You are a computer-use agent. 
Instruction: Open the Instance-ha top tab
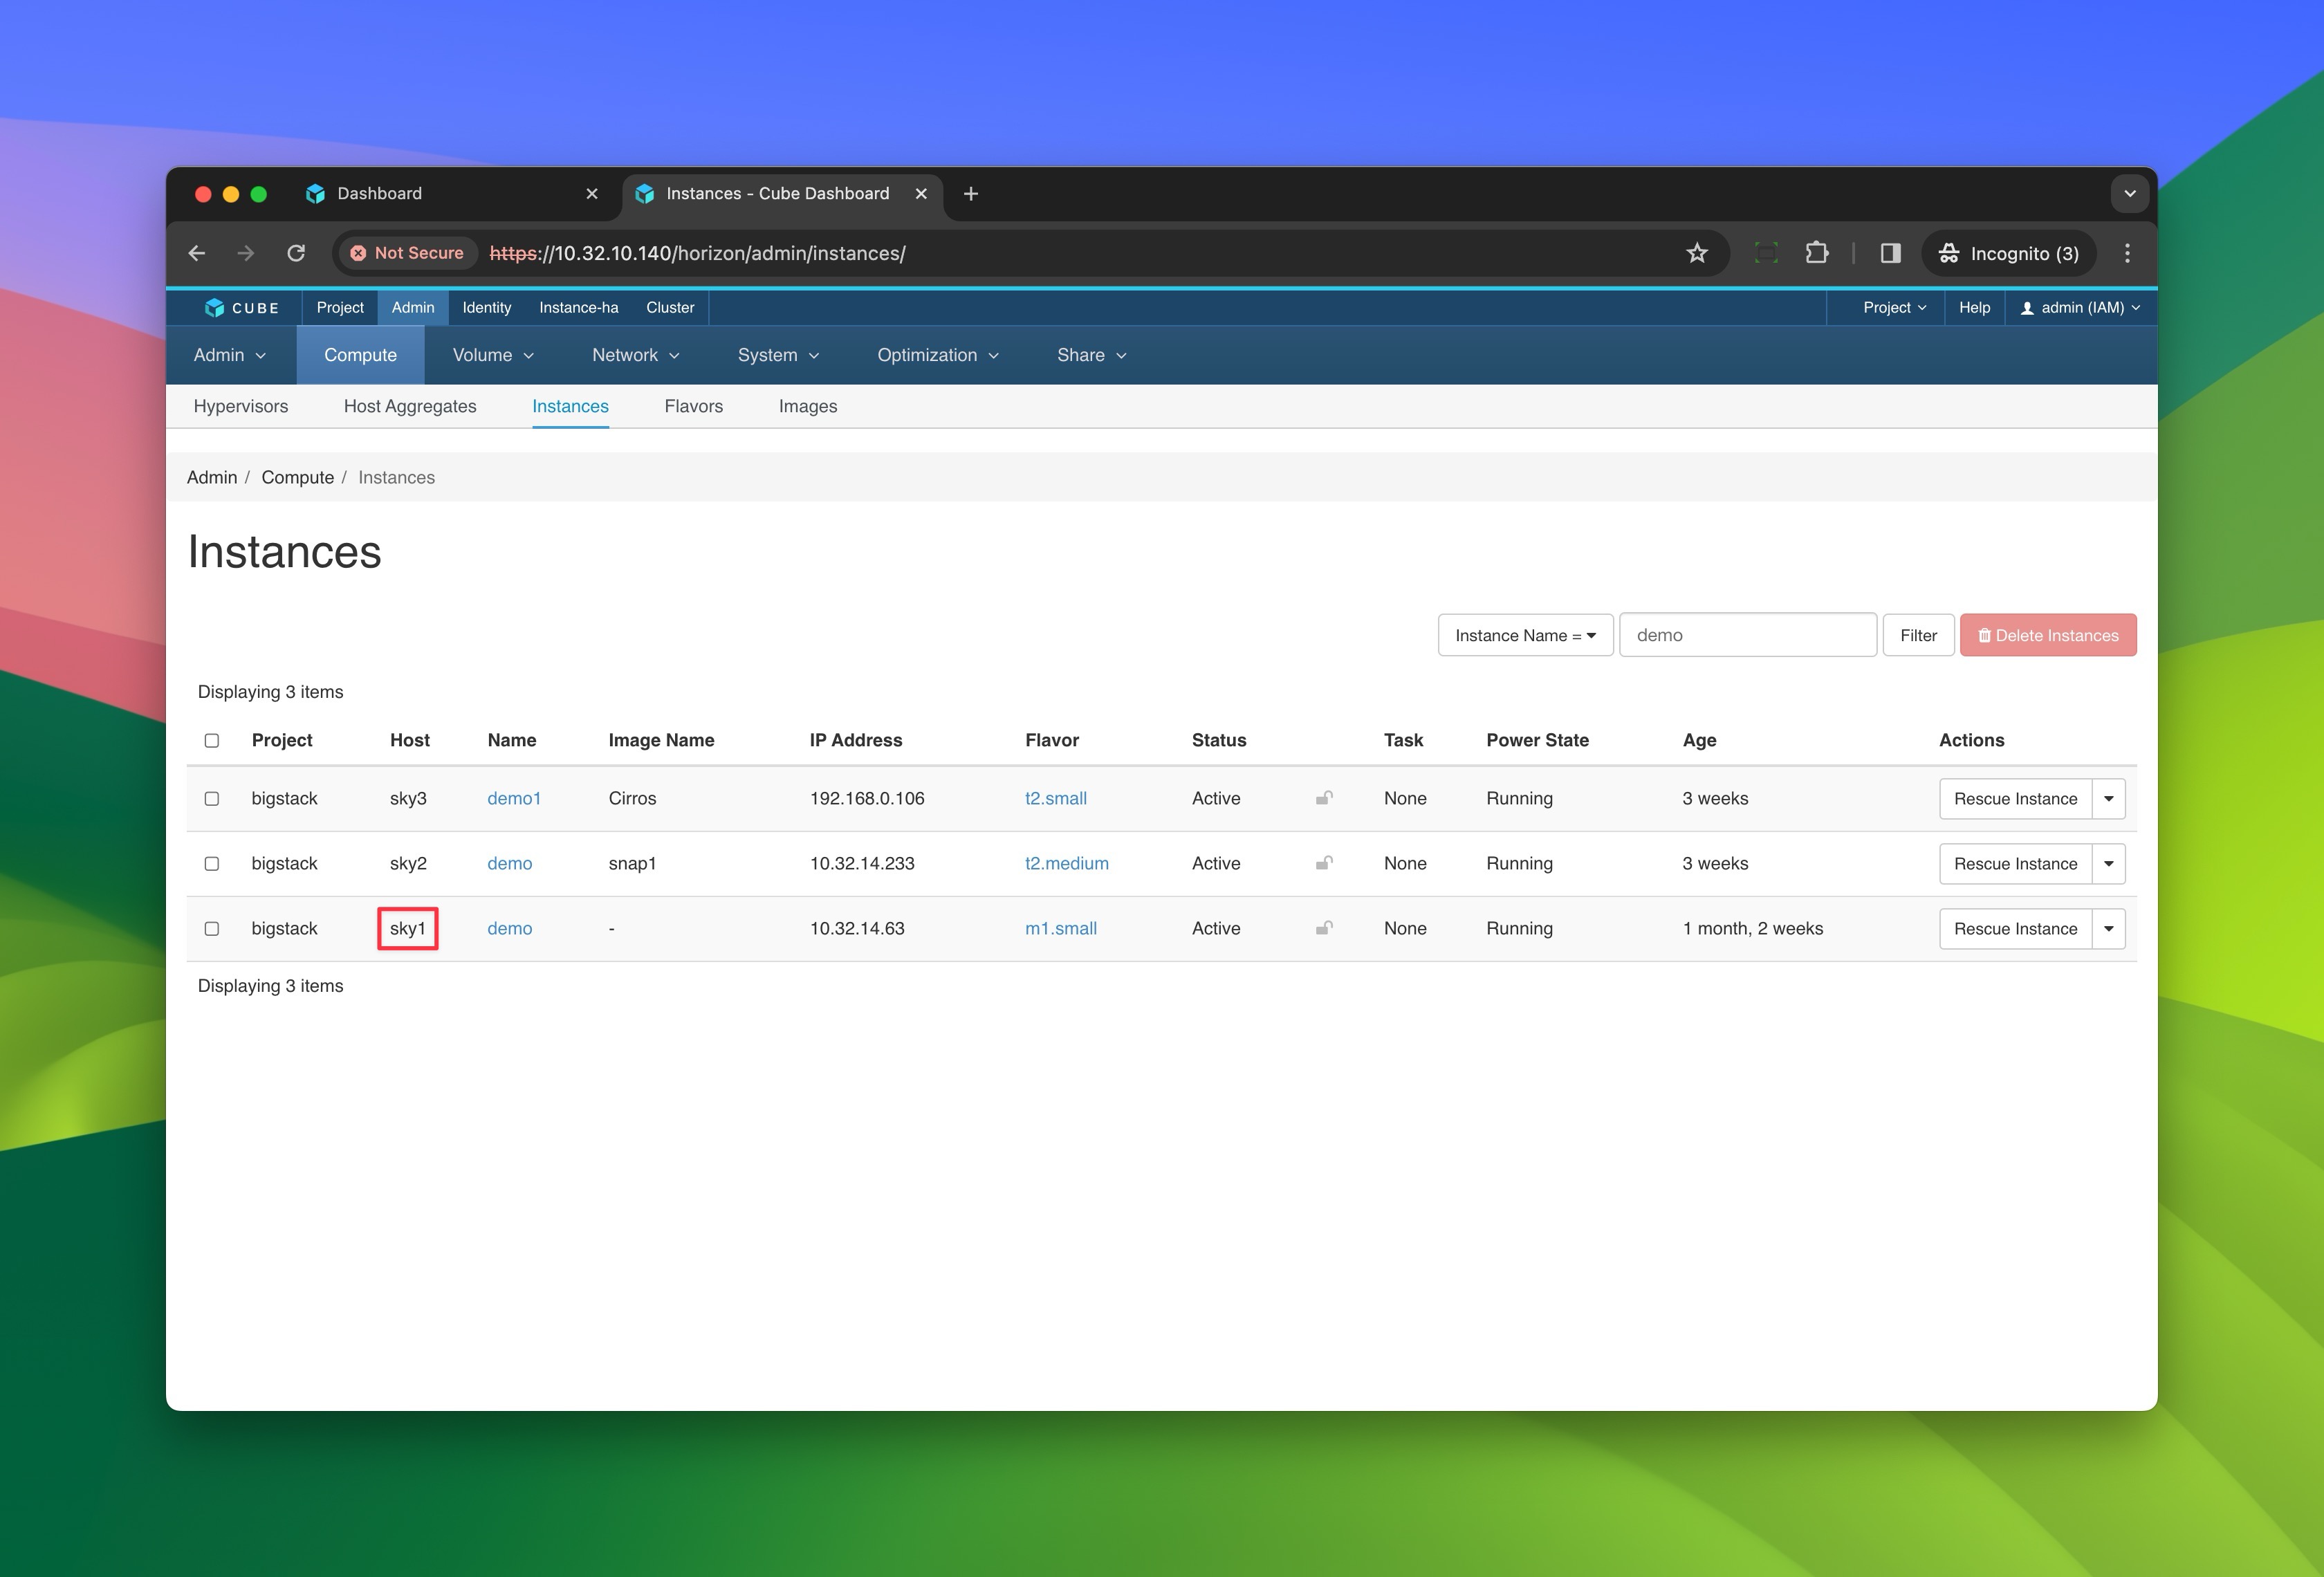click(x=579, y=308)
